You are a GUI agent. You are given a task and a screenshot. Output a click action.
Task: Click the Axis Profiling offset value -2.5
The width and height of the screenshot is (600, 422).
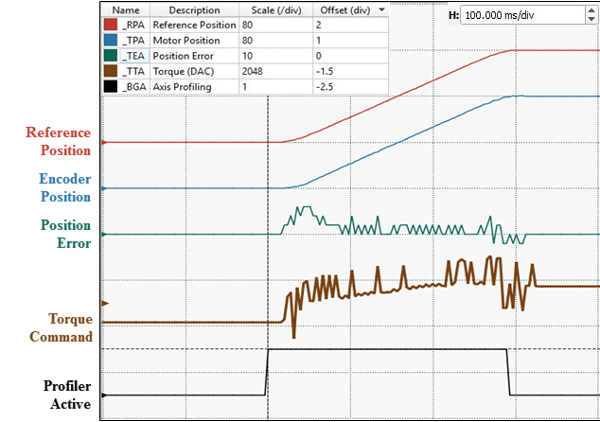pos(326,87)
